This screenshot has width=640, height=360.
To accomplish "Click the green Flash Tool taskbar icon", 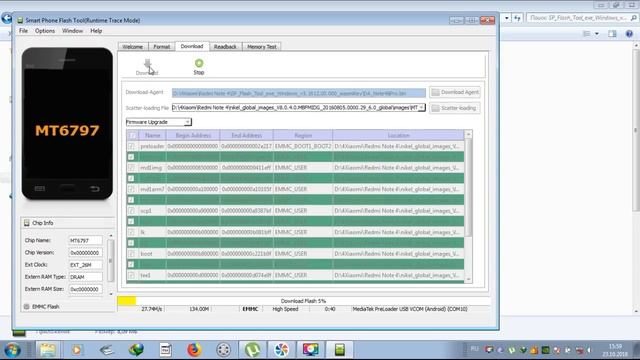I will tap(340, 350).
